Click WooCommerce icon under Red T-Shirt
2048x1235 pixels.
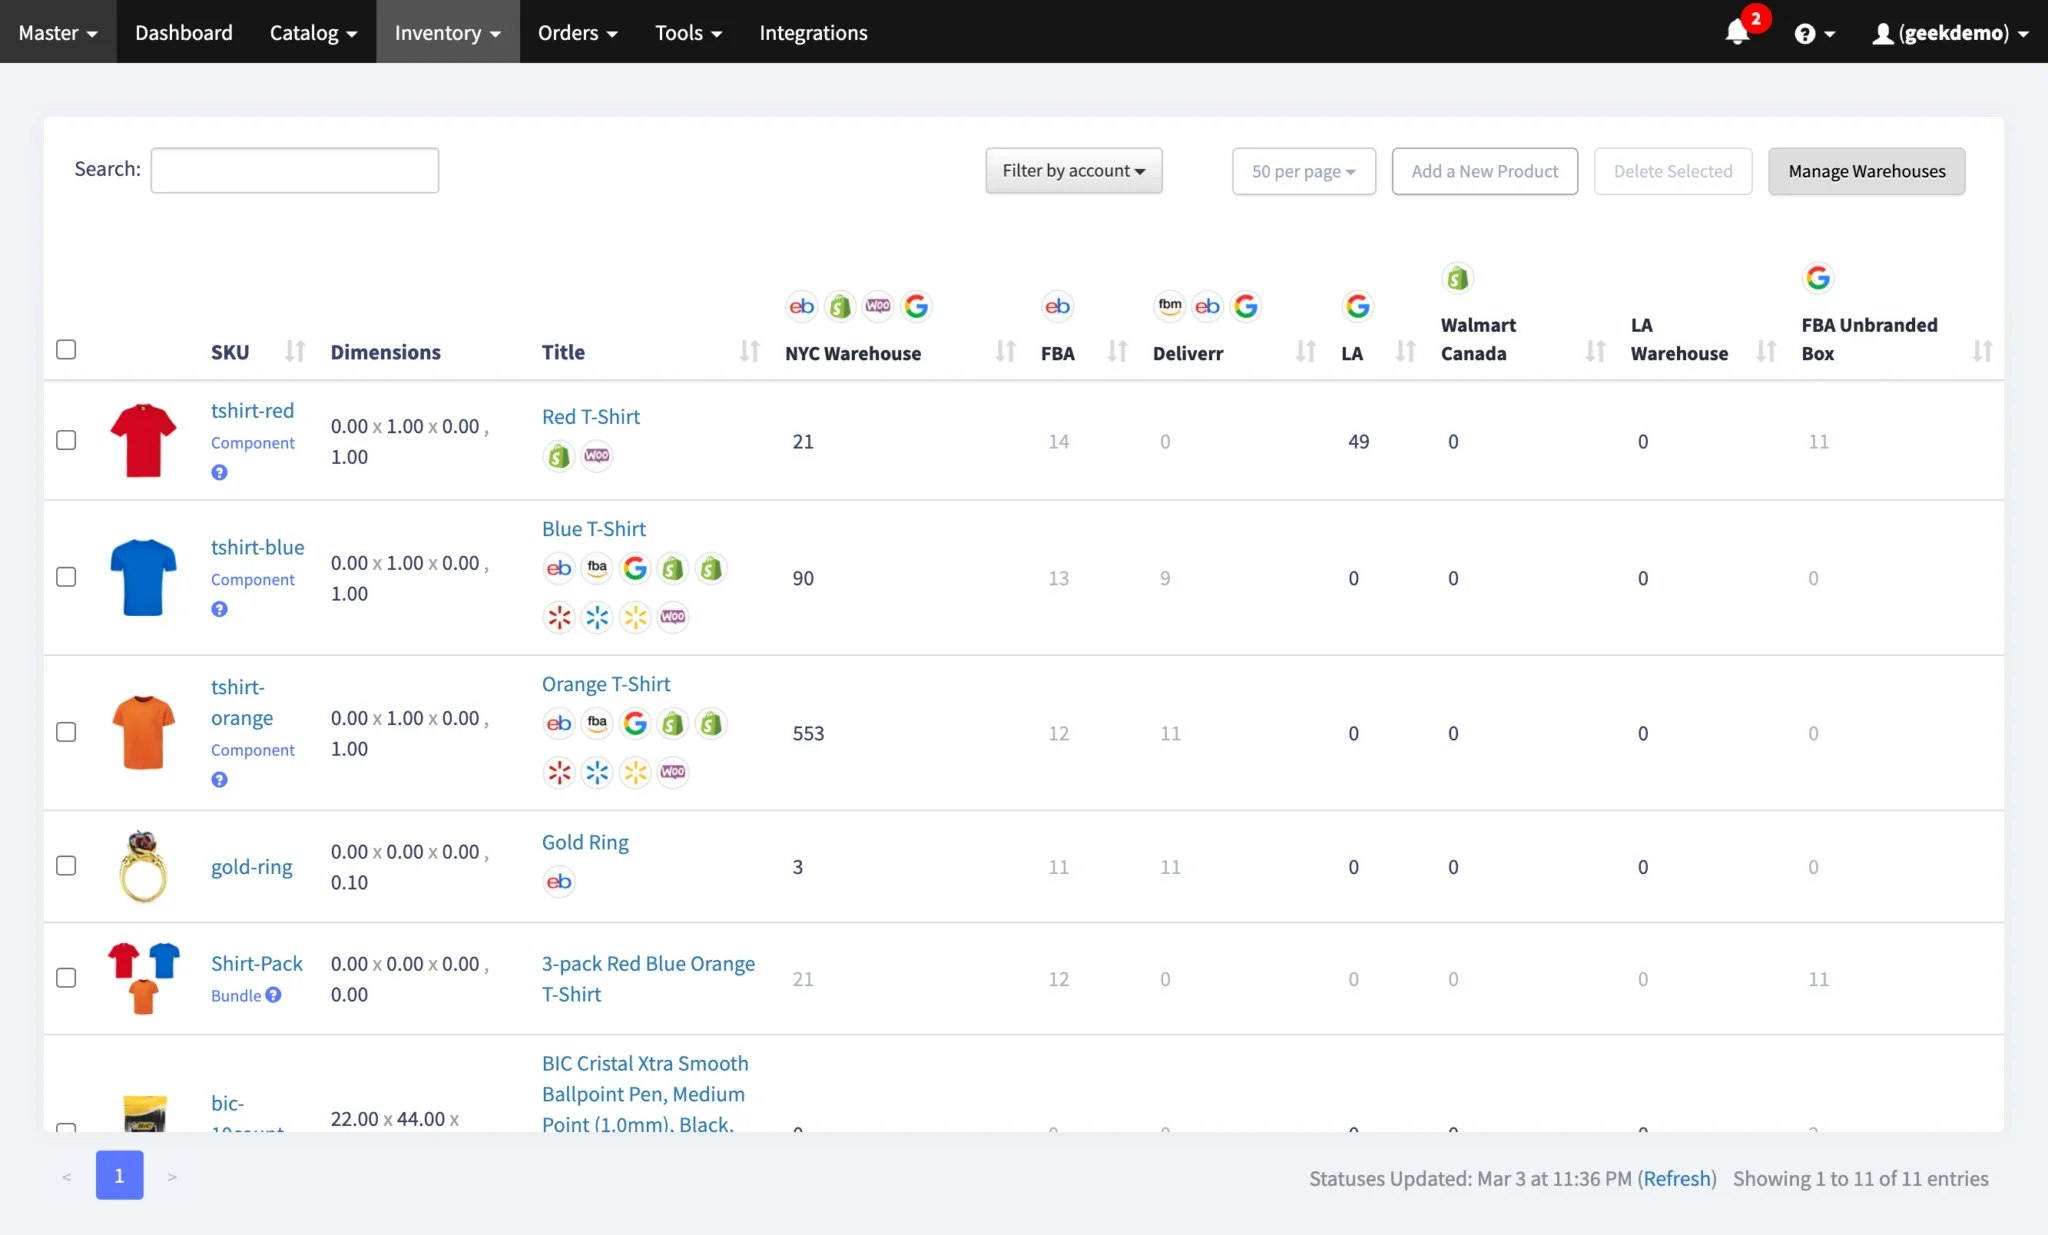click(597, 456)
